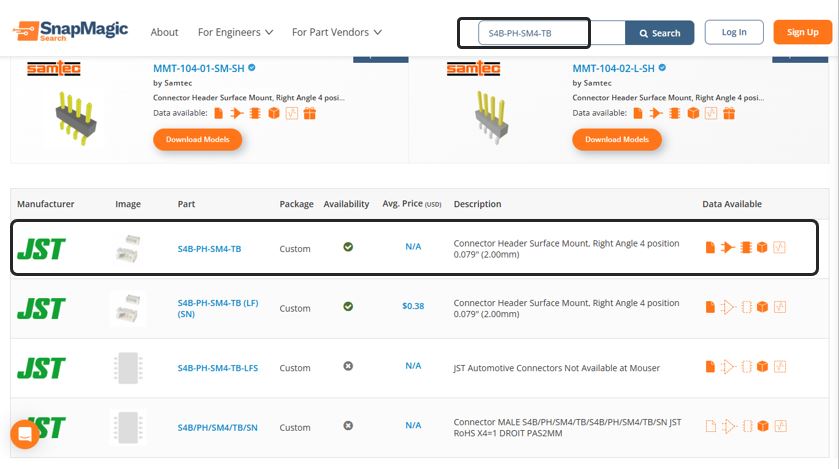839x469 pixels.
Task: Click the Sign Up button
Action: point(802,32)
